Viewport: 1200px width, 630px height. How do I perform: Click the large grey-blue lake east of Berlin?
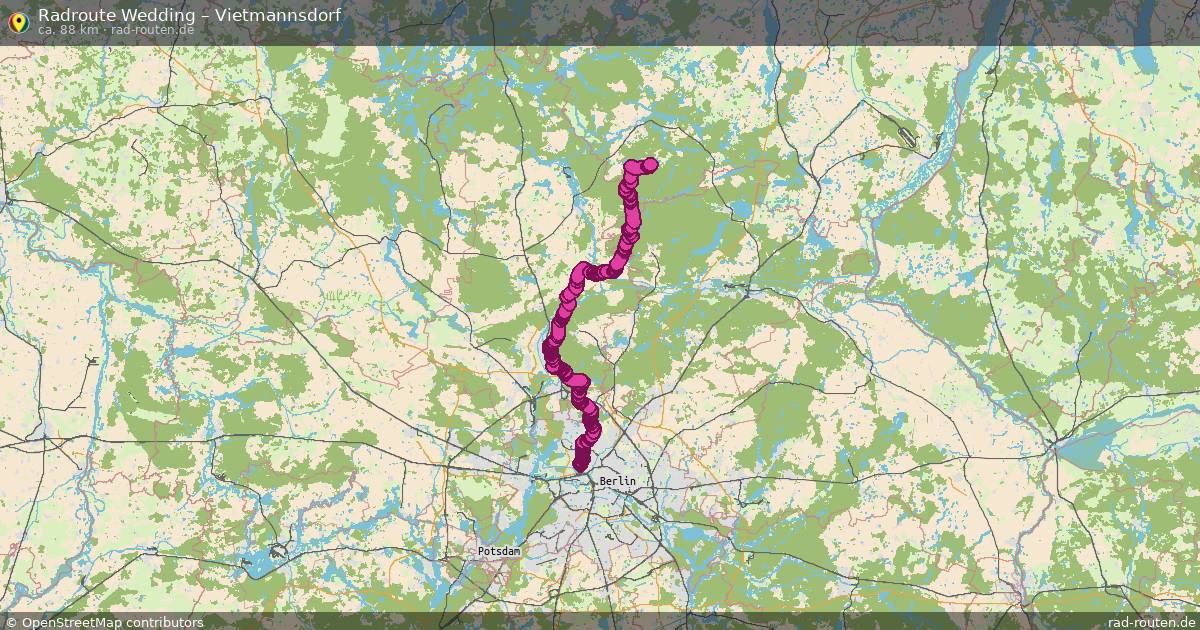1092,450
